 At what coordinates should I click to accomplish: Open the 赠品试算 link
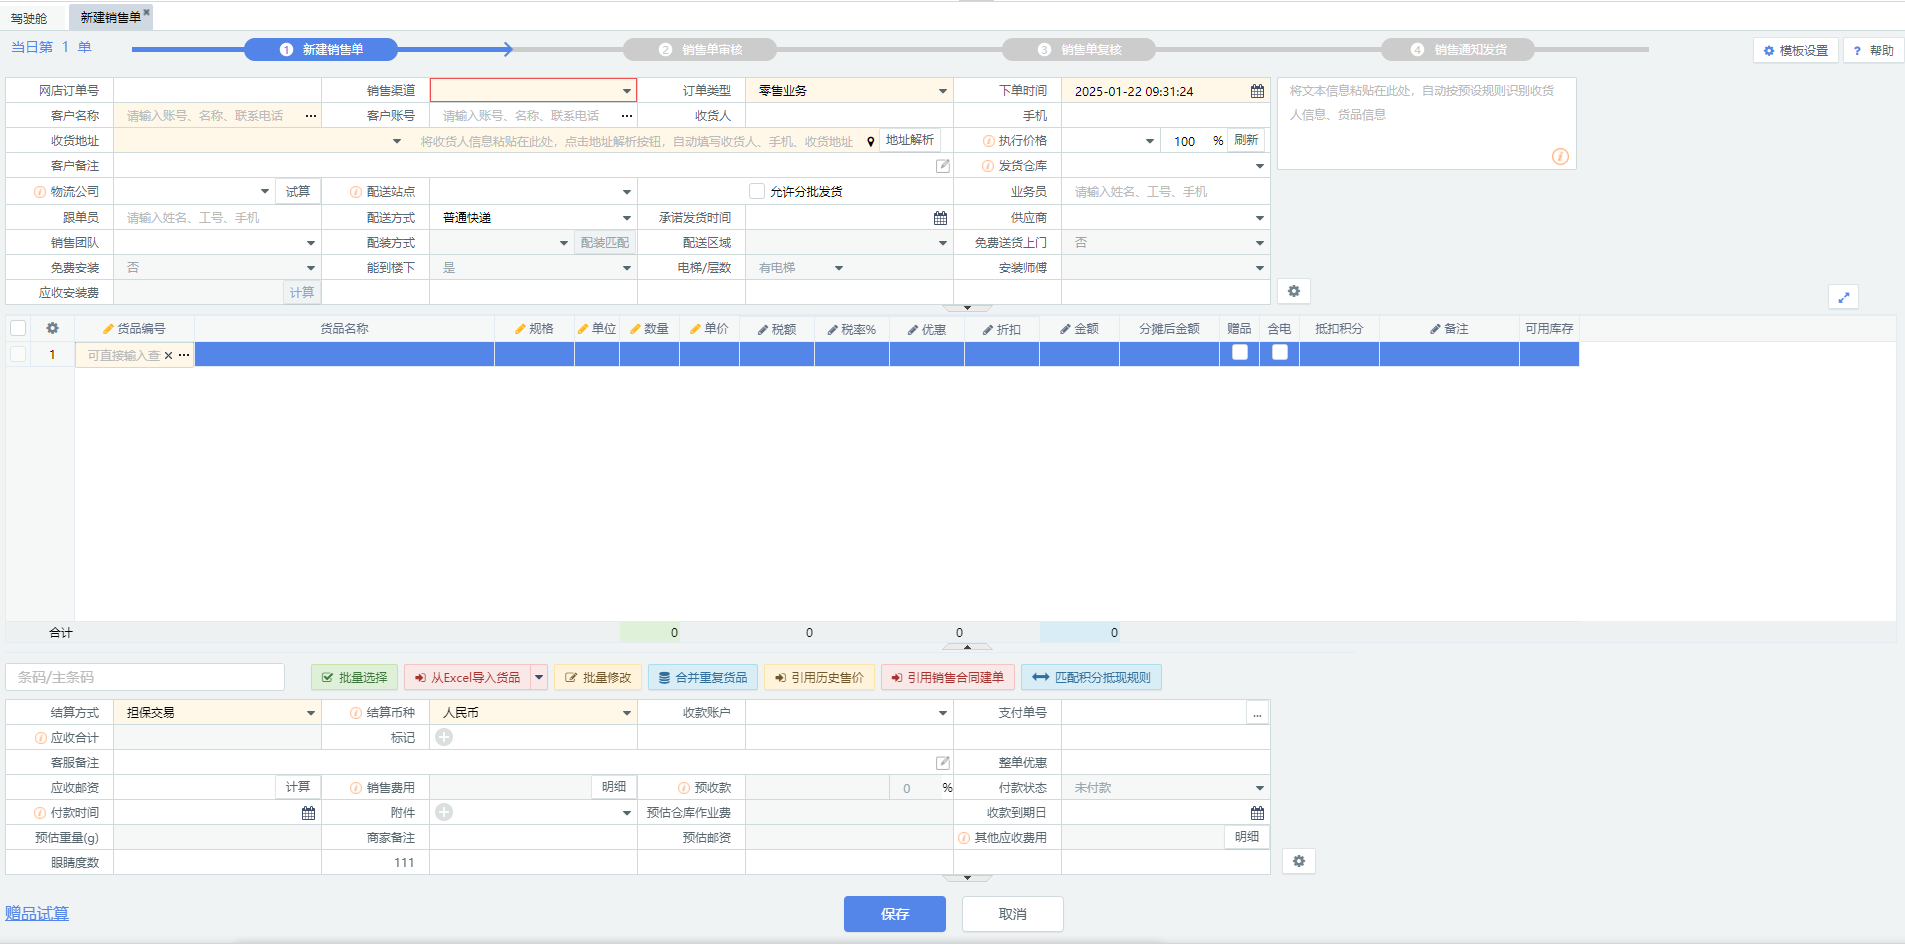[37, 913]
